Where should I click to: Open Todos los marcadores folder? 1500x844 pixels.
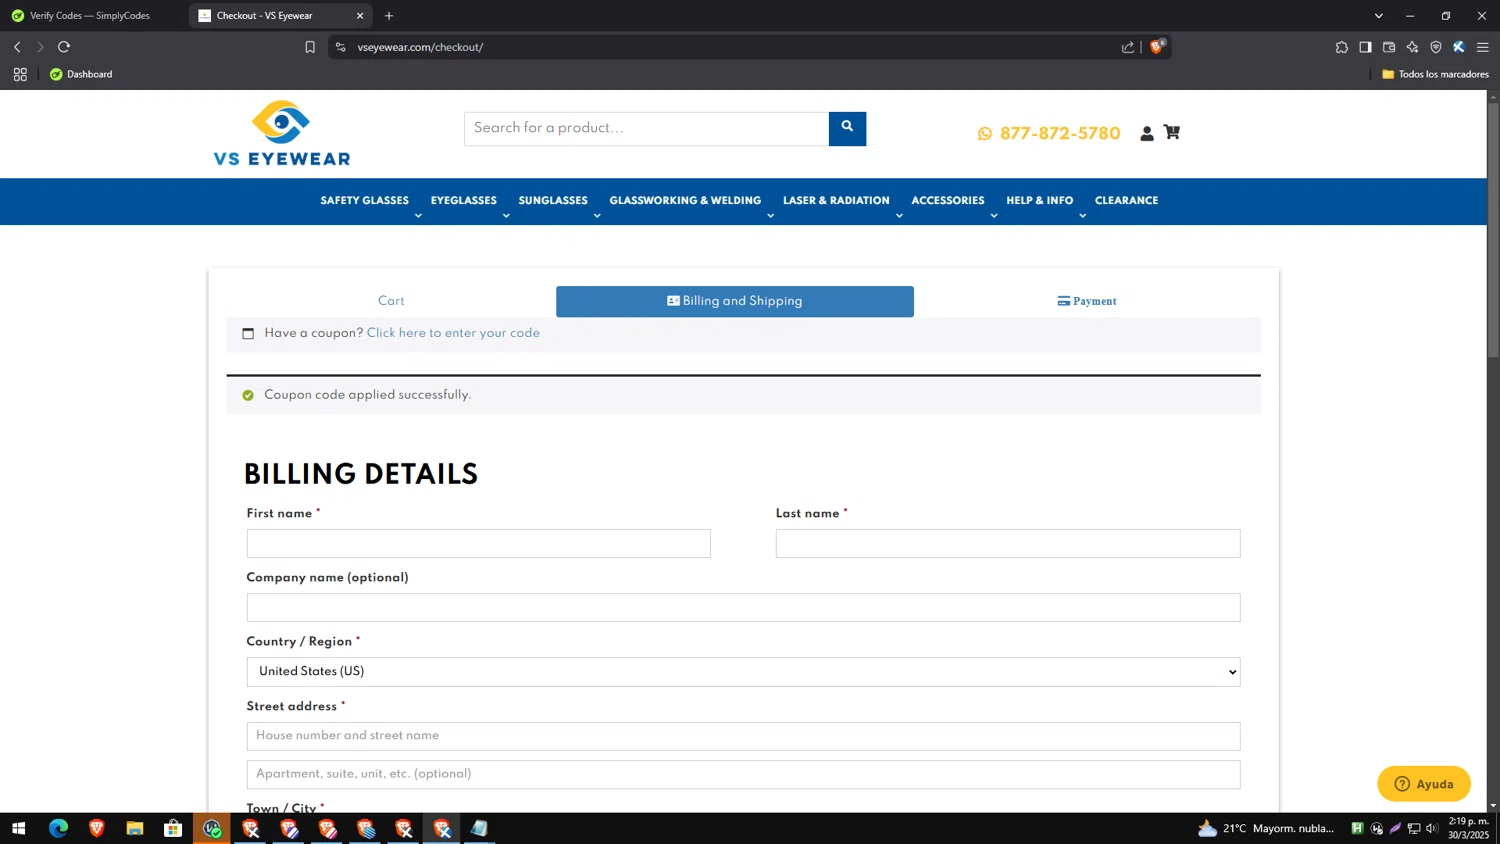click(x=1435, y=74)
